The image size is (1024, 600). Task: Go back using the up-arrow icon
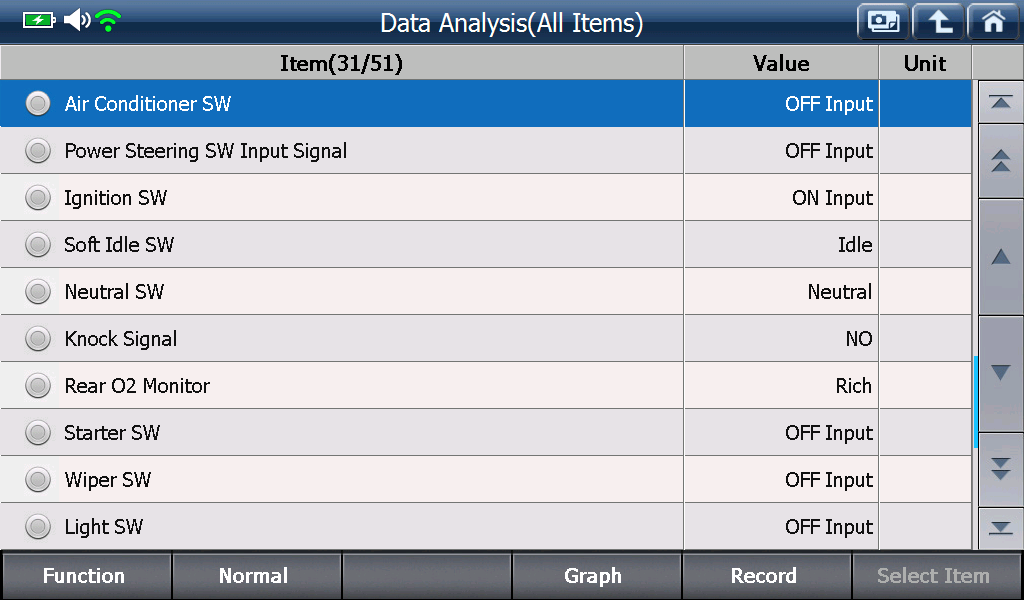click(x=938, y=22)
